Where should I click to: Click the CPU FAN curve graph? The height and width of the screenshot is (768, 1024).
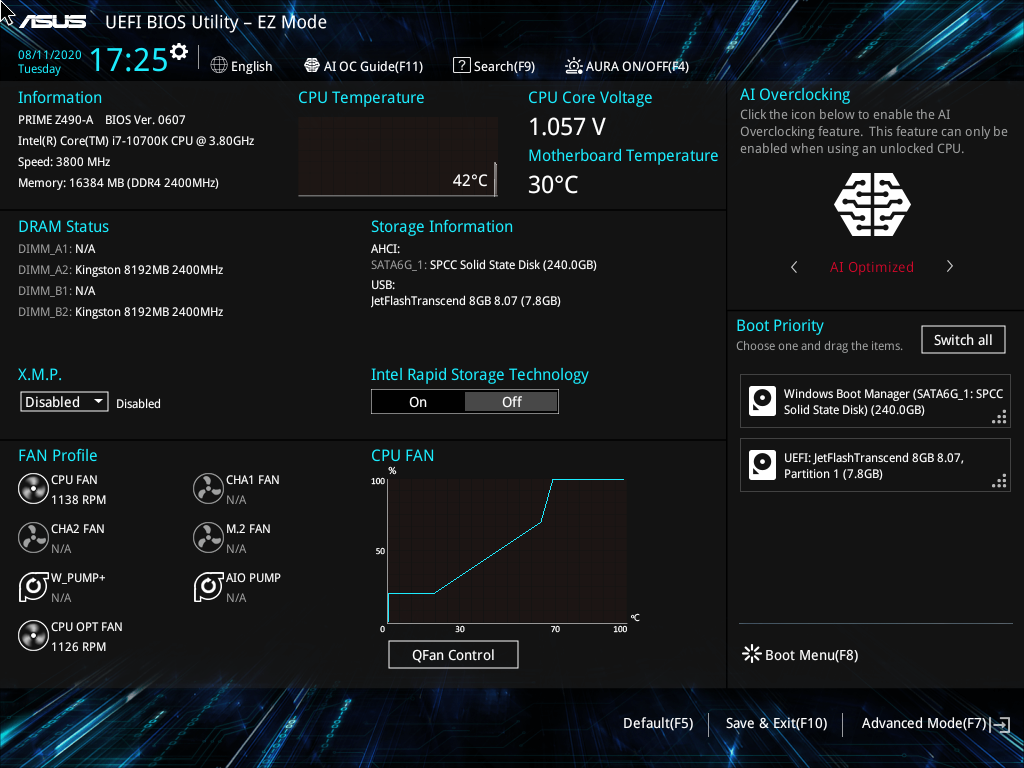[507, 551]
